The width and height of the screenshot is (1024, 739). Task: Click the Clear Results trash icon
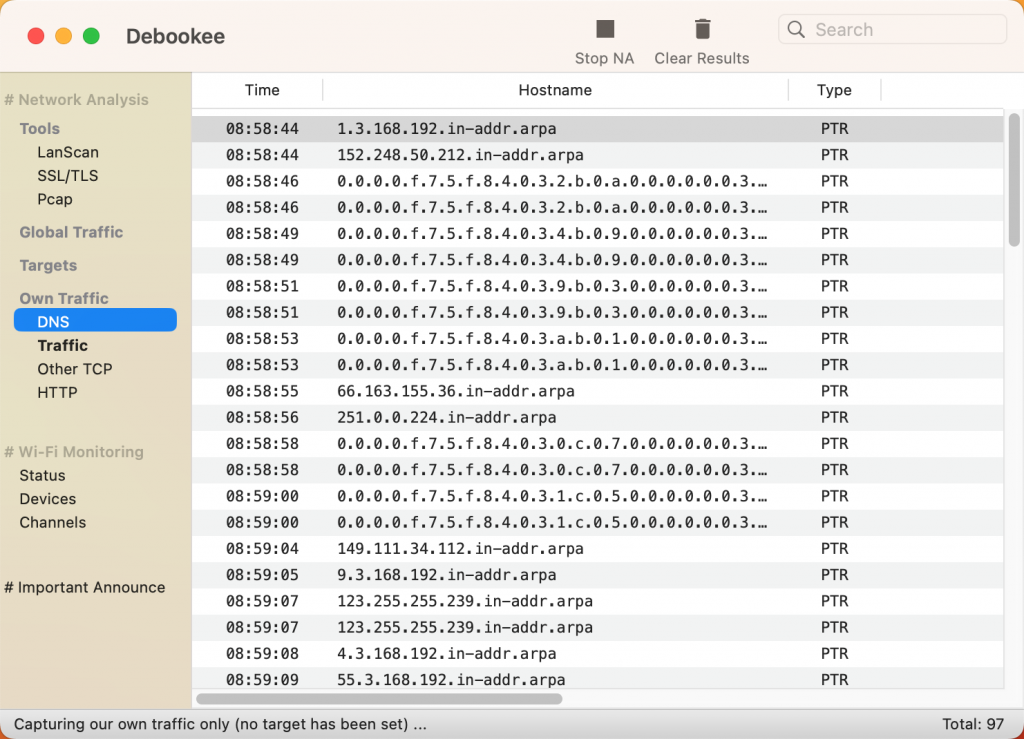(702, 28)
